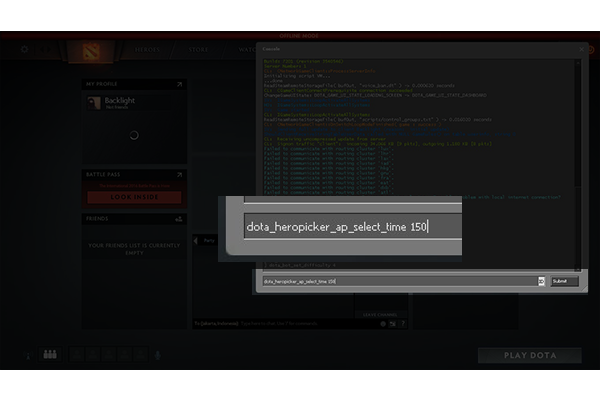The height and width of the screenshot is (400, 600).
Task: Click the Console Submit button
Action: point(564,281)
